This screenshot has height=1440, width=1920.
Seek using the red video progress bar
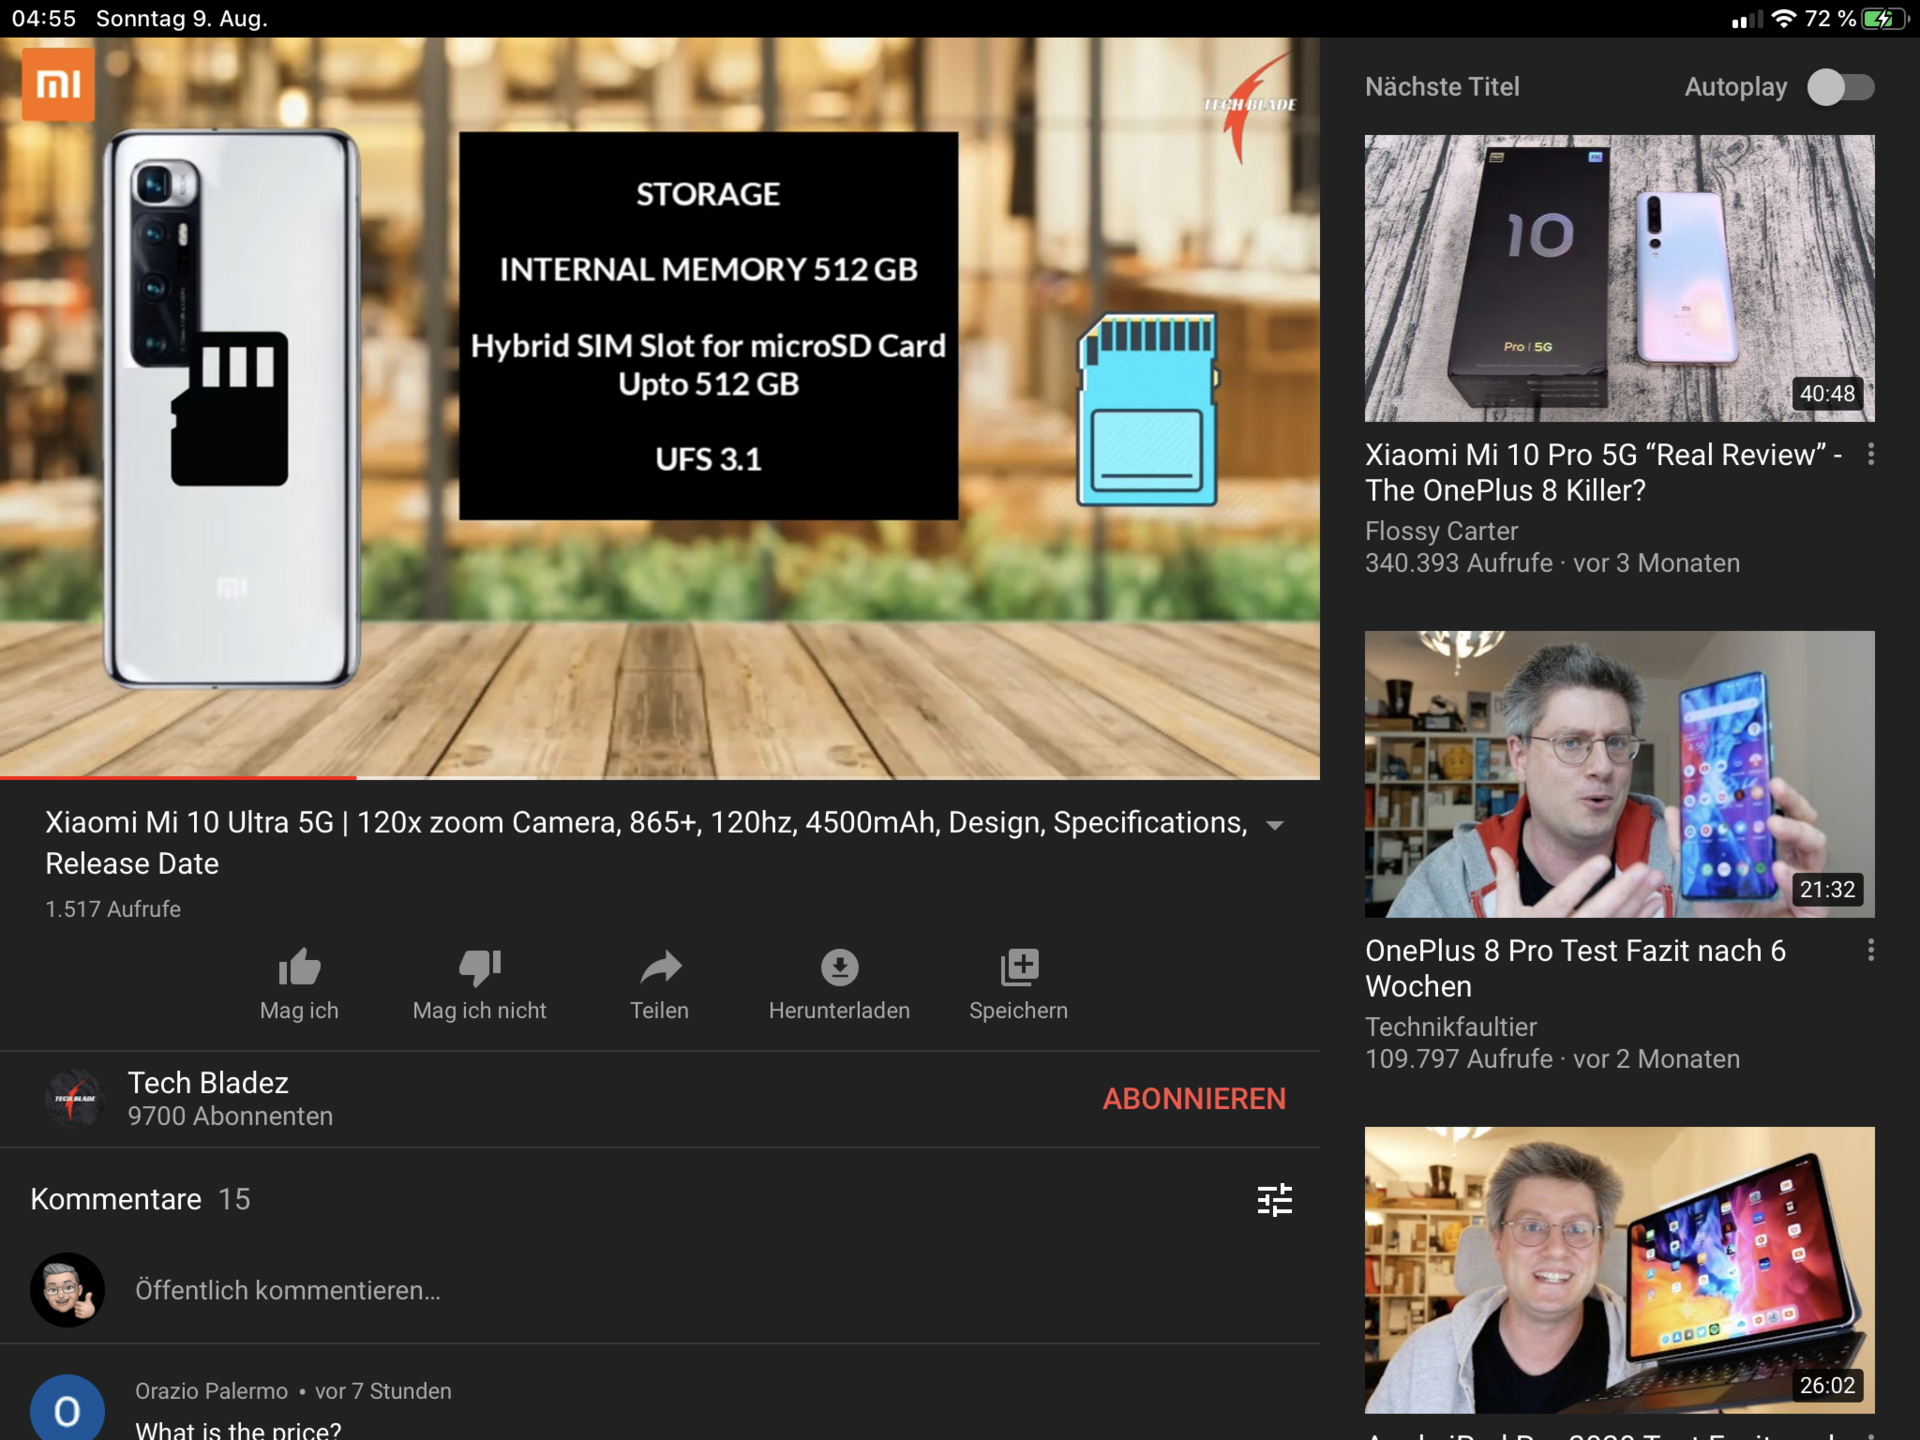[660, 776]
